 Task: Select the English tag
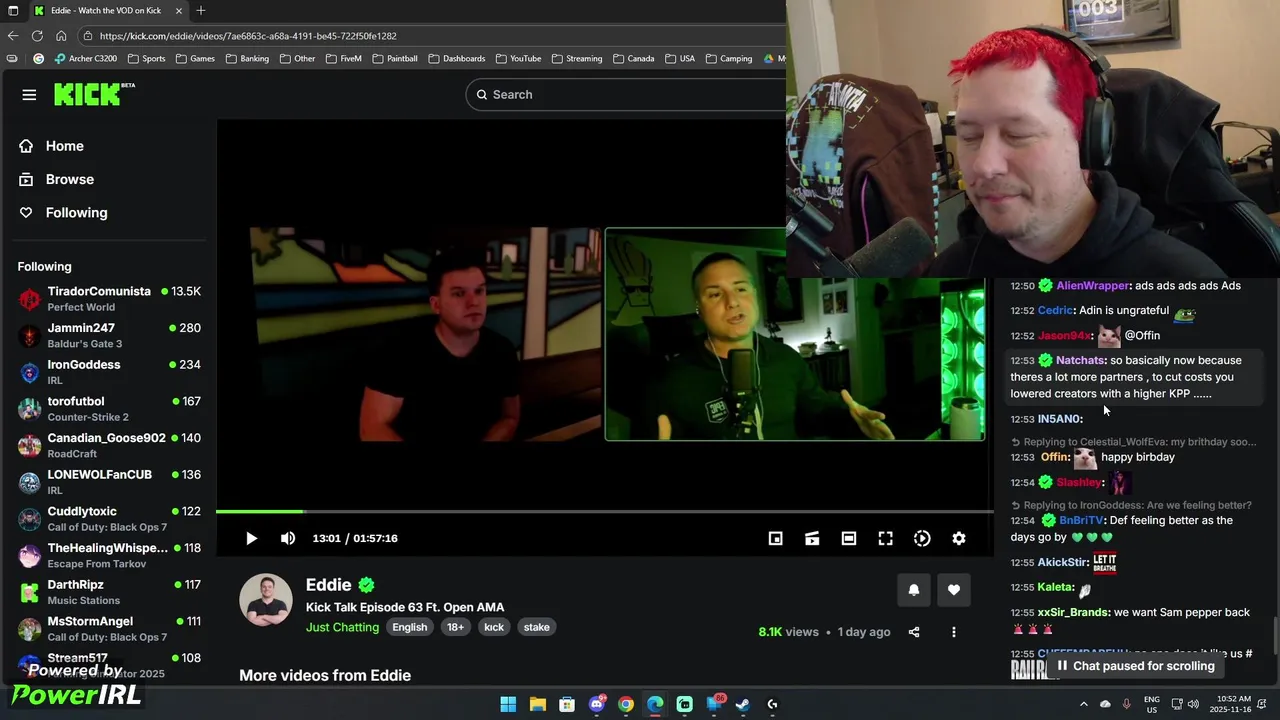point(409,627)
